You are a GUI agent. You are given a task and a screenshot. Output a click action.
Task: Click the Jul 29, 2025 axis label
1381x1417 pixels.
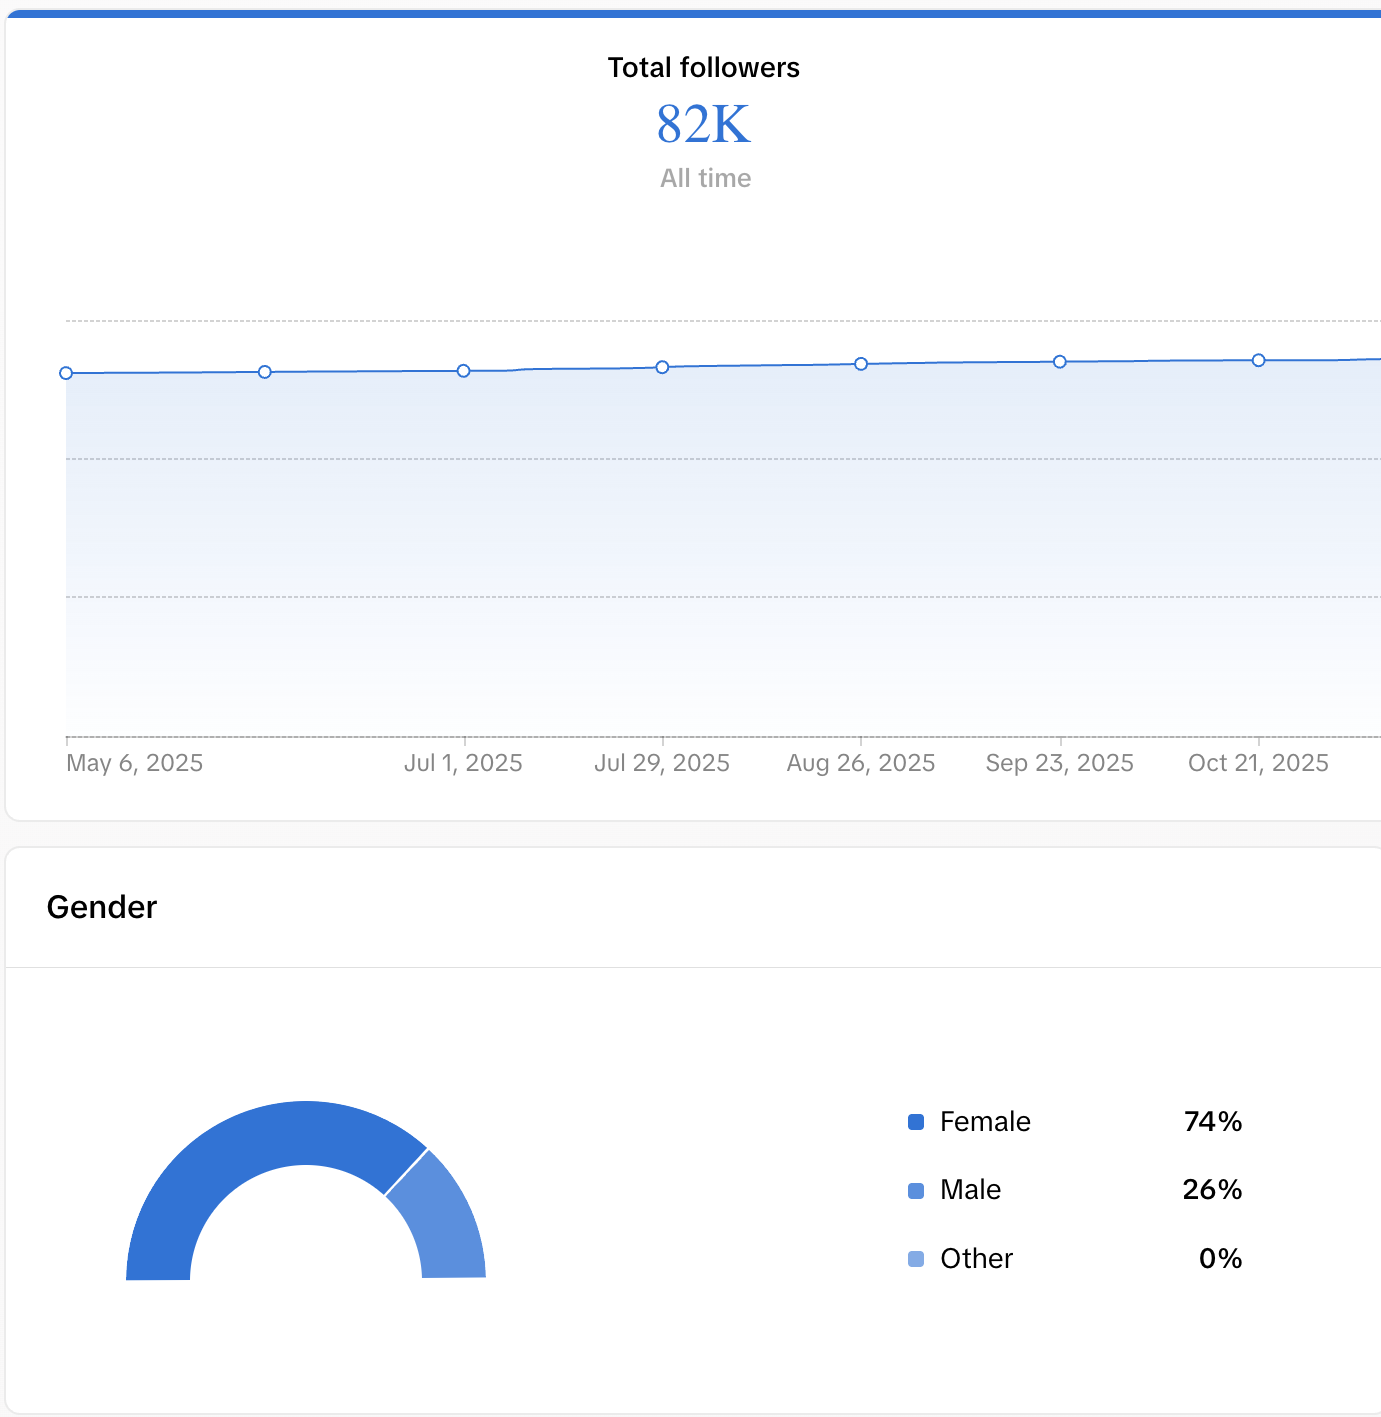coord(662,763)
